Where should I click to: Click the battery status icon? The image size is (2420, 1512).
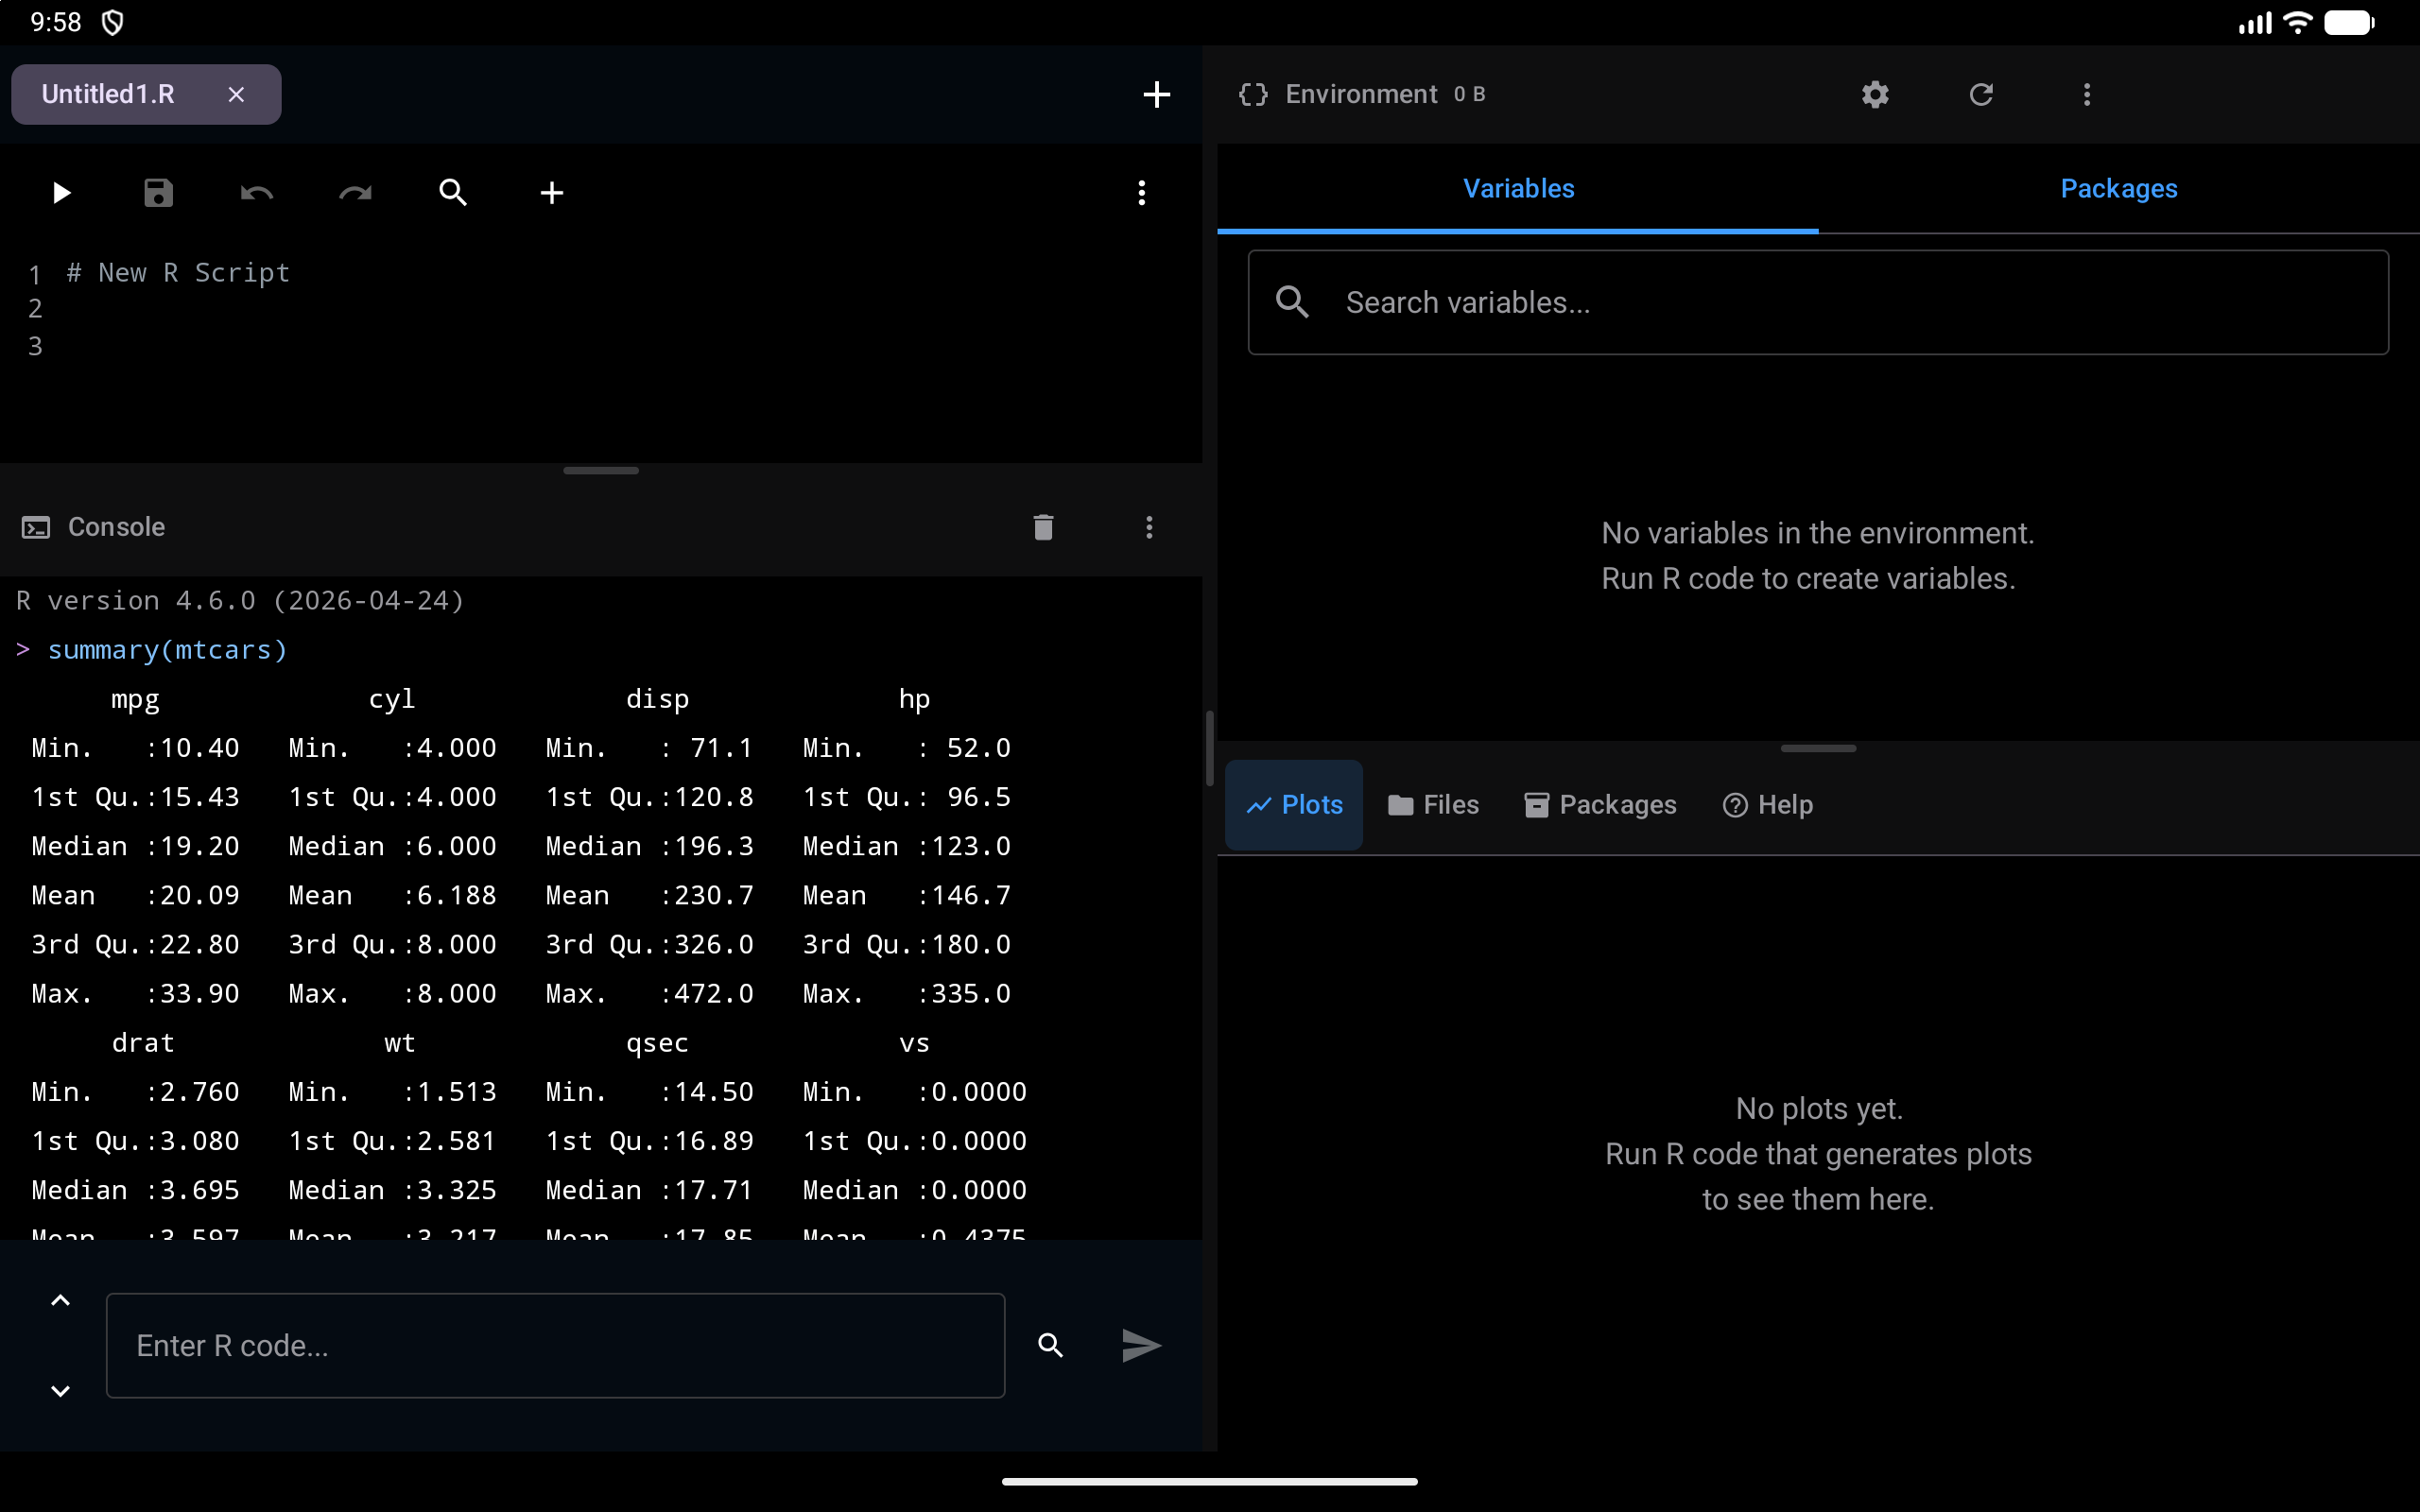click(2349, 22)
